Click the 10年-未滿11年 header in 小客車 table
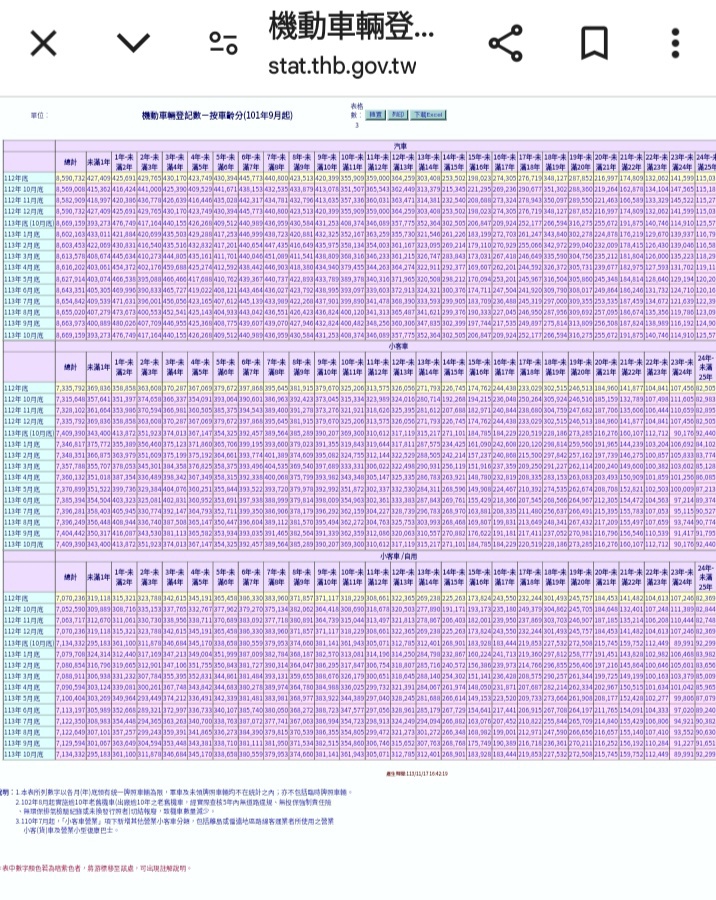716x900 pixels. (352, 367)
